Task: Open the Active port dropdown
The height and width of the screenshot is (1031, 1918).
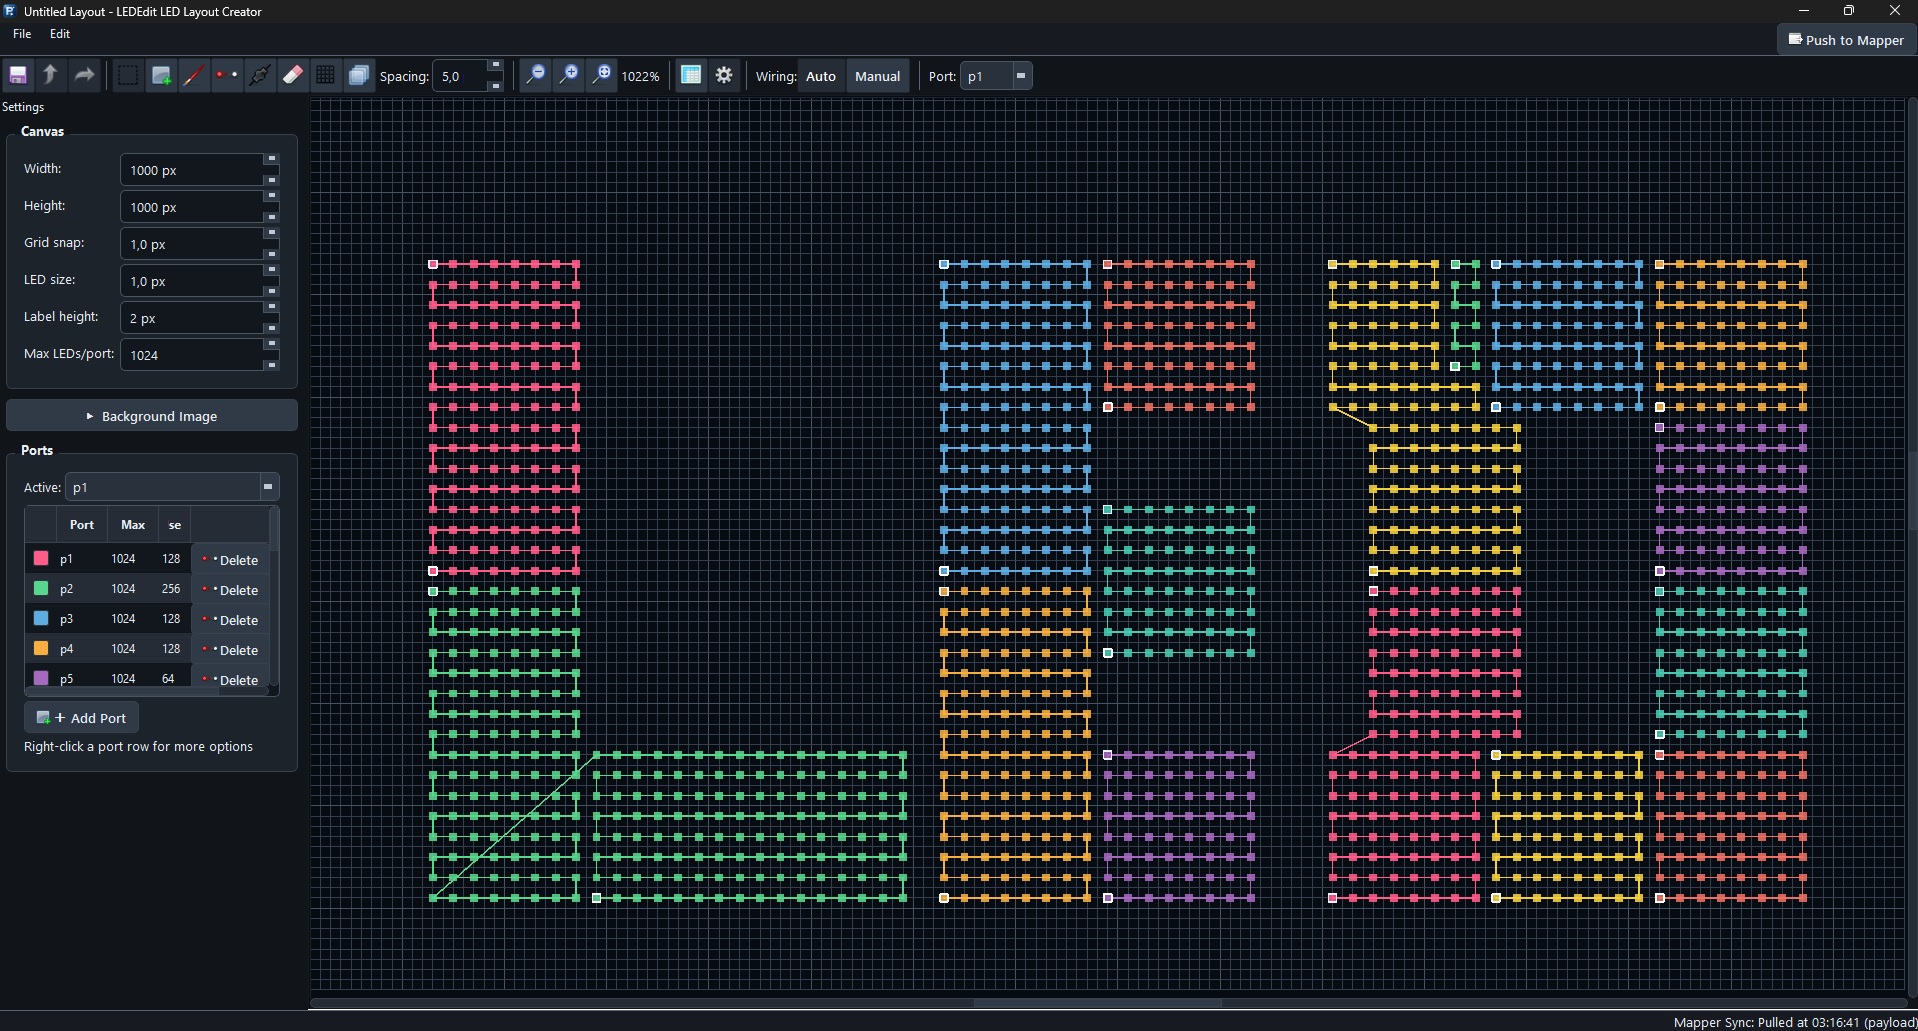Action: pyautogui.click(x=172, y=487)
